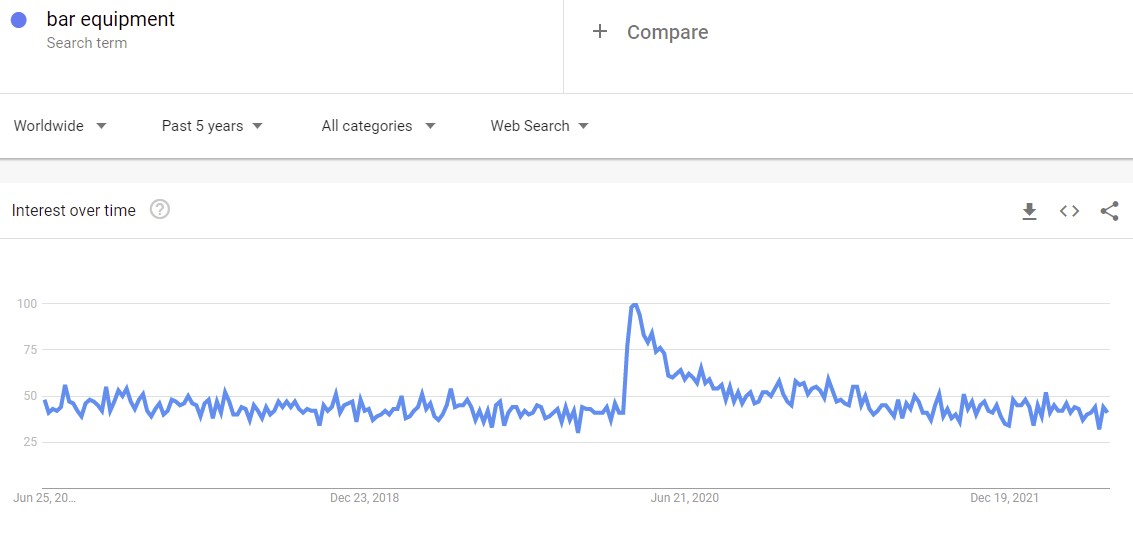Click the embed code icon
The image size is (1133, 536).
click(x=1069, y=211)
